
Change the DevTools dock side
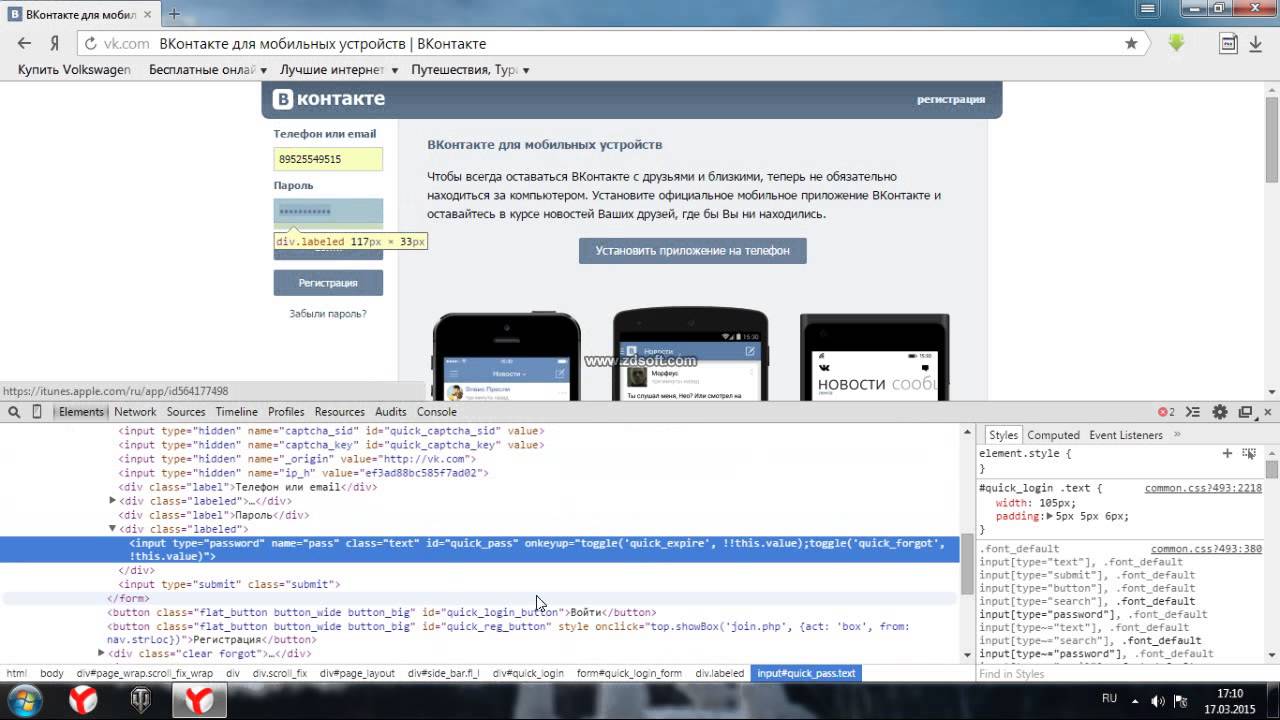pos(1246,412)
